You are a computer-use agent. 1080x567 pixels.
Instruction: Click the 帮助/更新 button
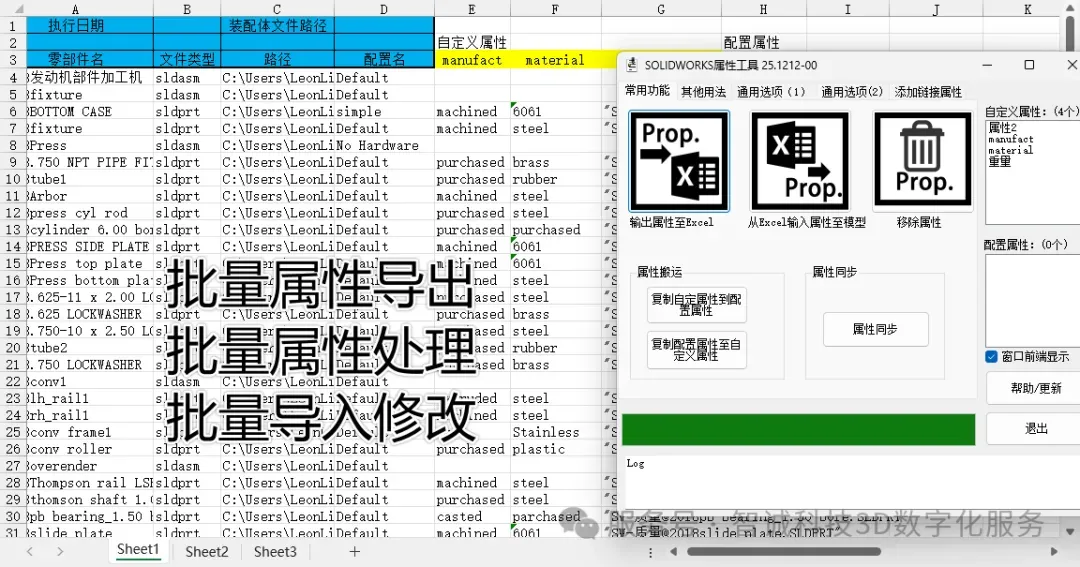coord(1036,388)
